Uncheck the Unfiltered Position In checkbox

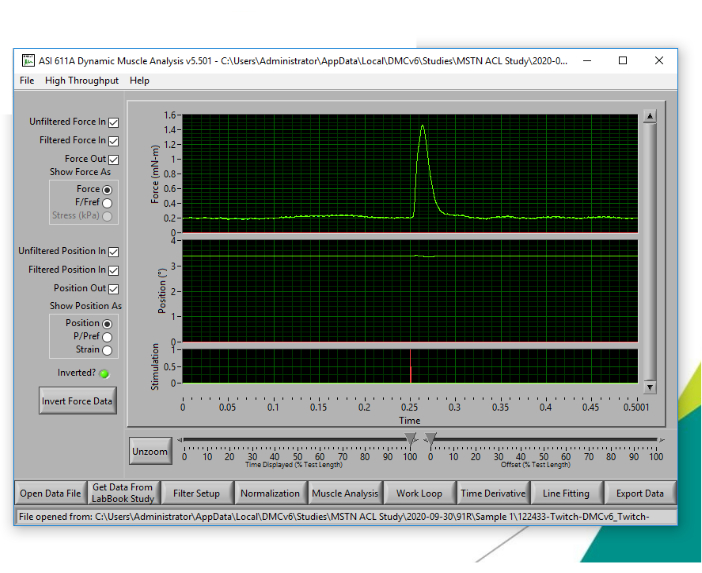click(113, 252)
